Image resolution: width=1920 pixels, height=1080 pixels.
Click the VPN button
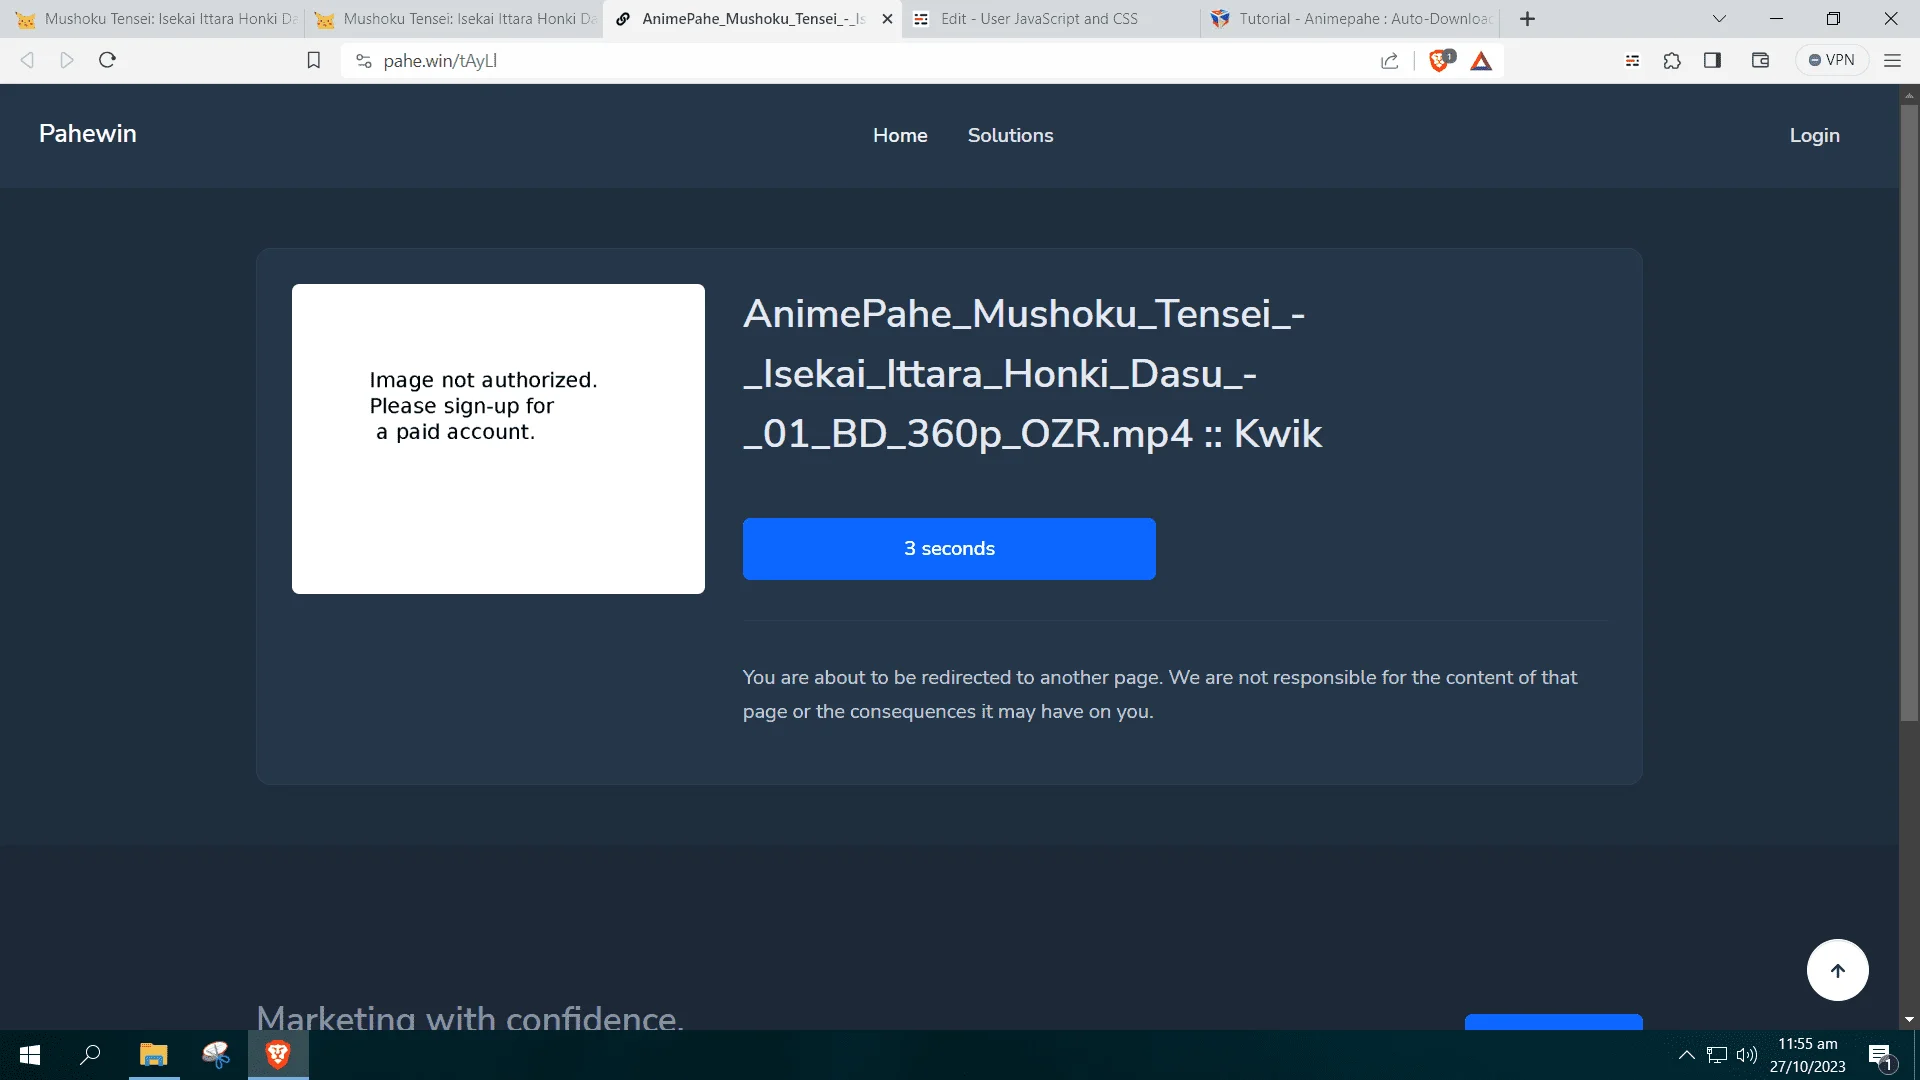(x=1832, y=60)
